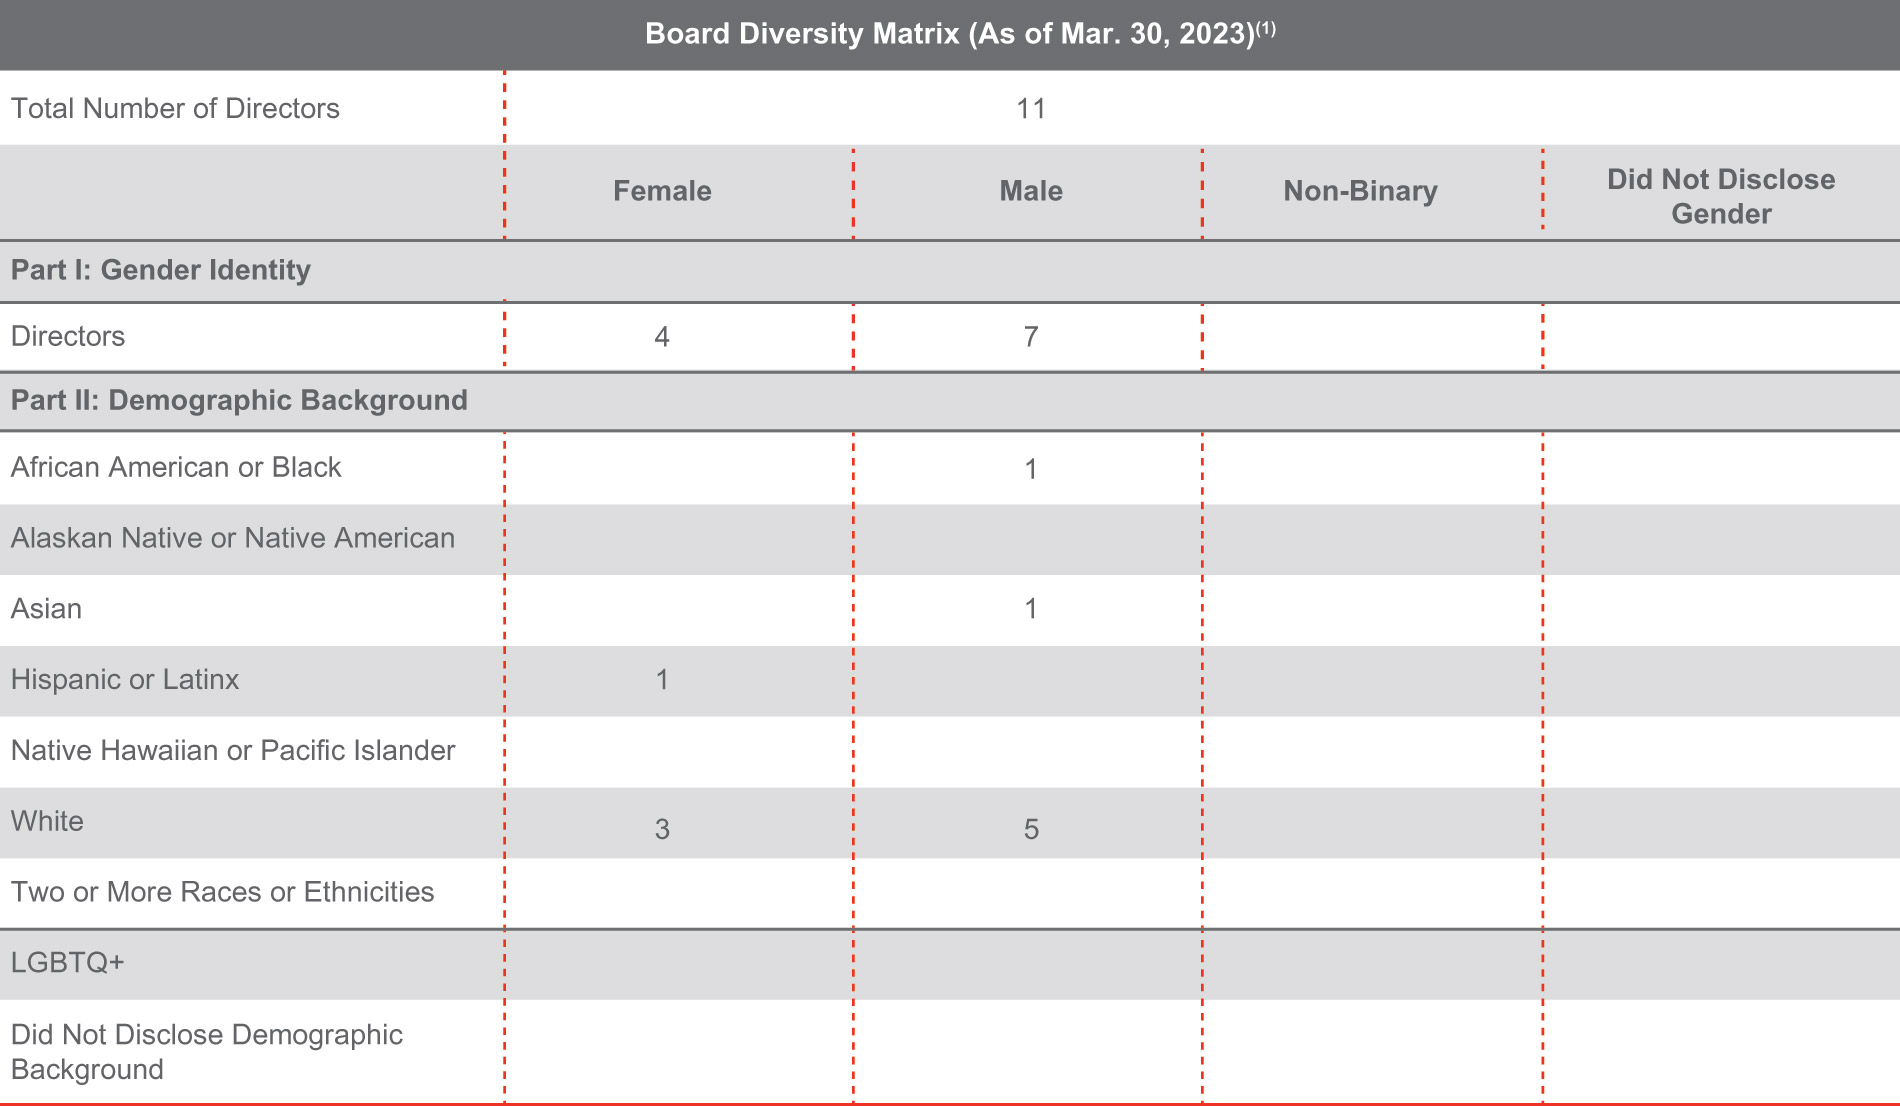Select the Part I: Gender Identity heading
1900x1106 pixels.
click(161, 270)
